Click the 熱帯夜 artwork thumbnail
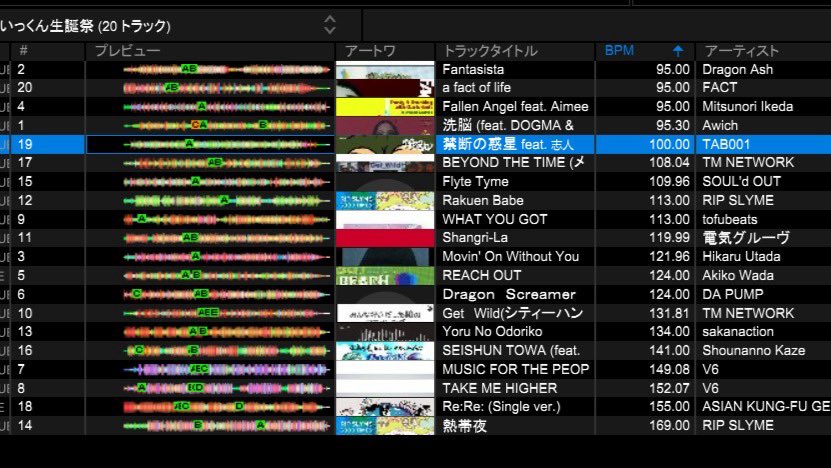831x468 pixels. (385, 426)
